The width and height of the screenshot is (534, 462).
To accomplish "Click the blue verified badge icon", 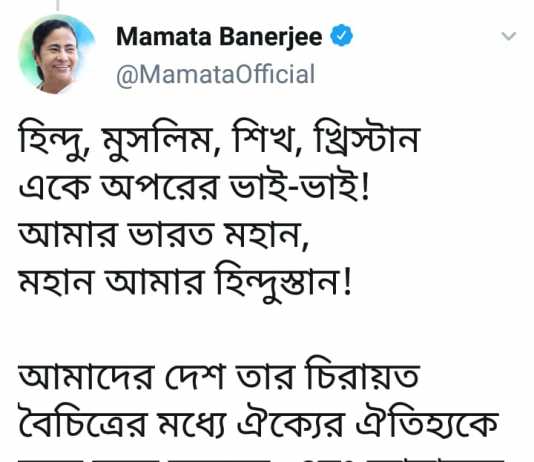I will (342, 35).
